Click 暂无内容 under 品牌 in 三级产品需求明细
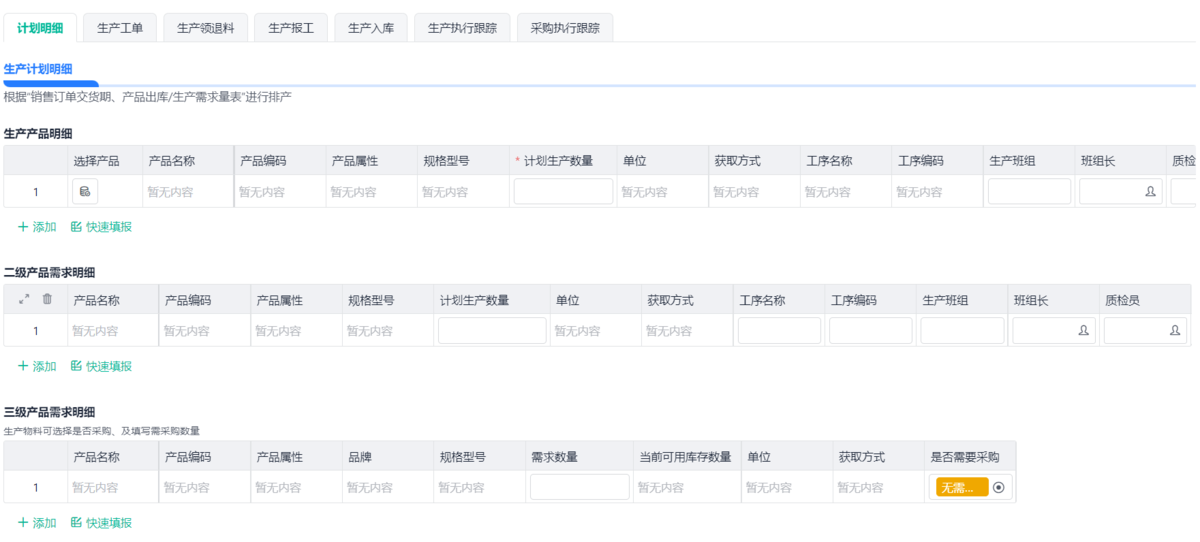This screenshot has width=1200, height=542. click(x=370, y=488)
